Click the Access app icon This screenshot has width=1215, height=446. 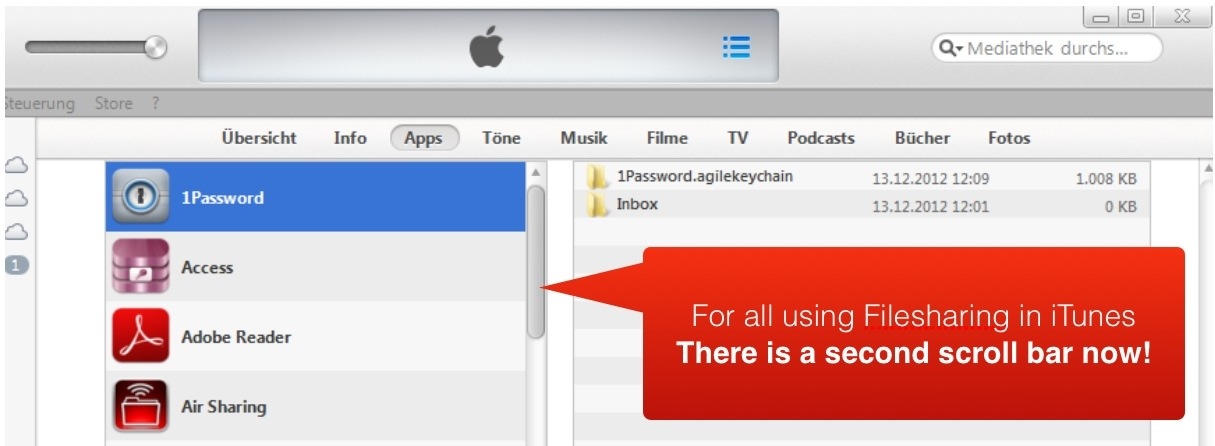click(x=140, y=267)
